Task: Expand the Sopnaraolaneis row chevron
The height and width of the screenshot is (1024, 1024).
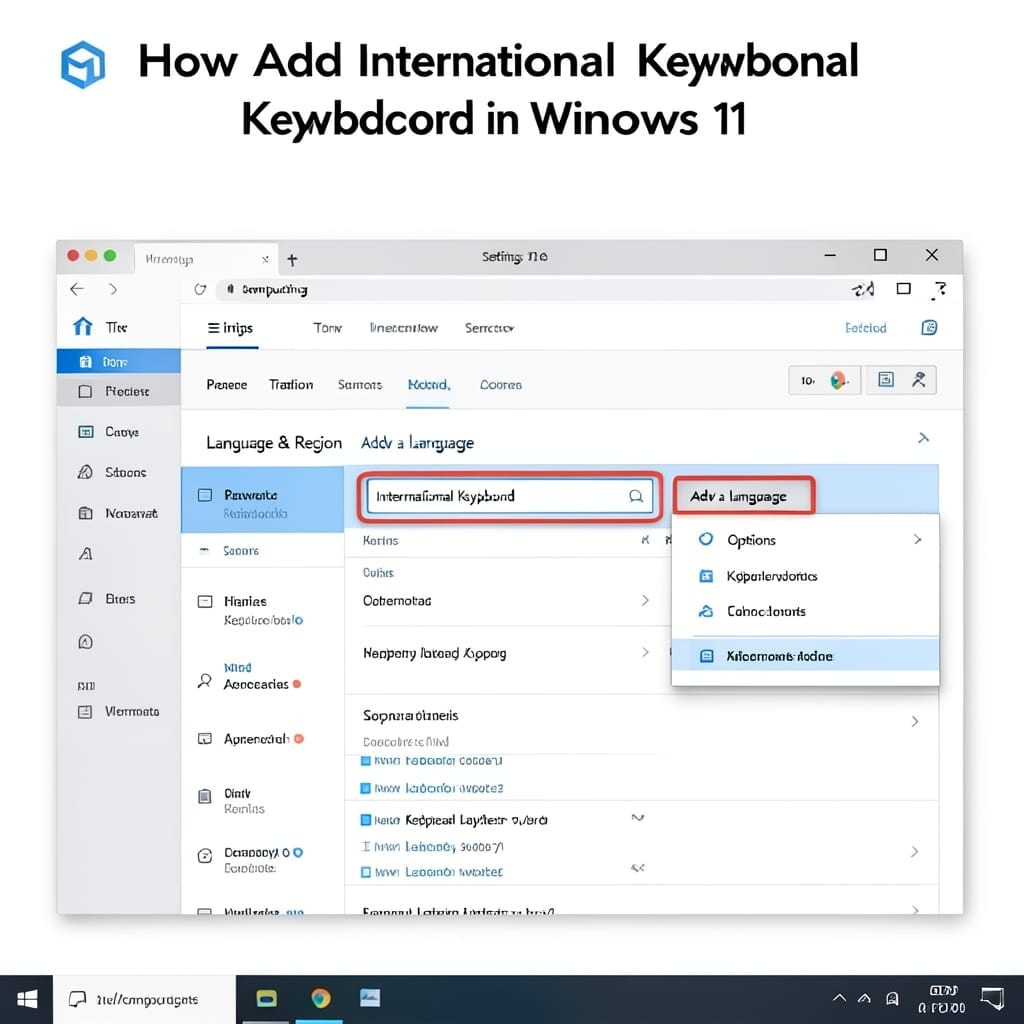Action: (x=914, y=721)
